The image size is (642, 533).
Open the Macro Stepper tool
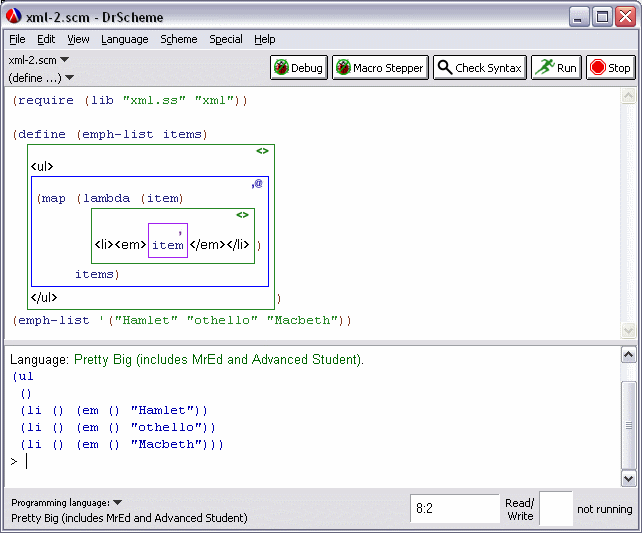[380, 68]
